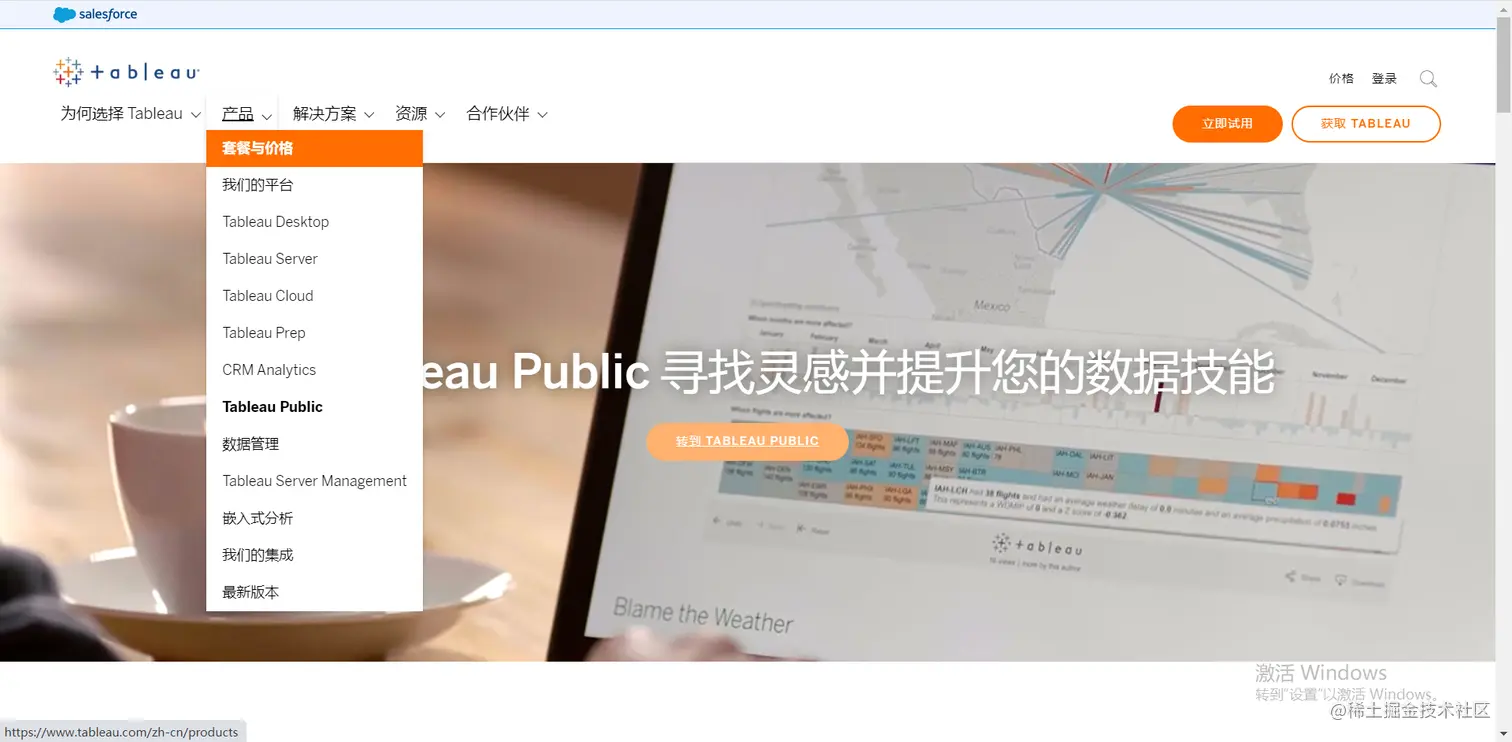The image size is (1512, 742).
Task: Choose Tableau Public from the menu
Action: pyautogui.click(x=314, y=407)
